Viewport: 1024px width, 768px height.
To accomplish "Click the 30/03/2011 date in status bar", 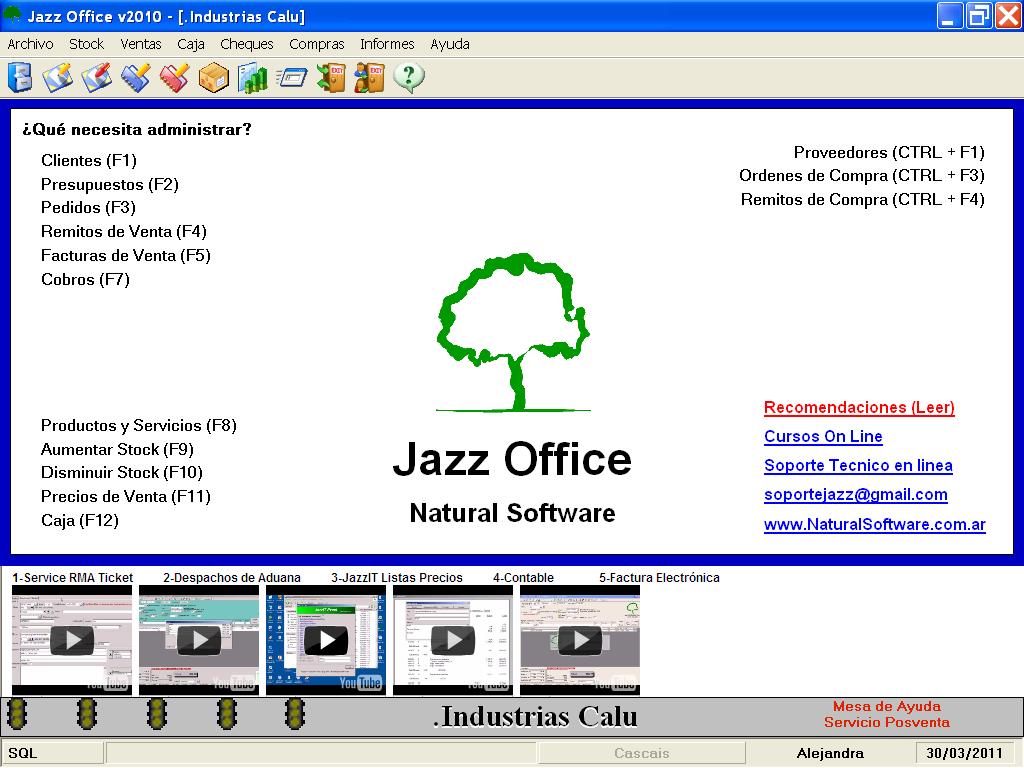I will tap(964, 753).
